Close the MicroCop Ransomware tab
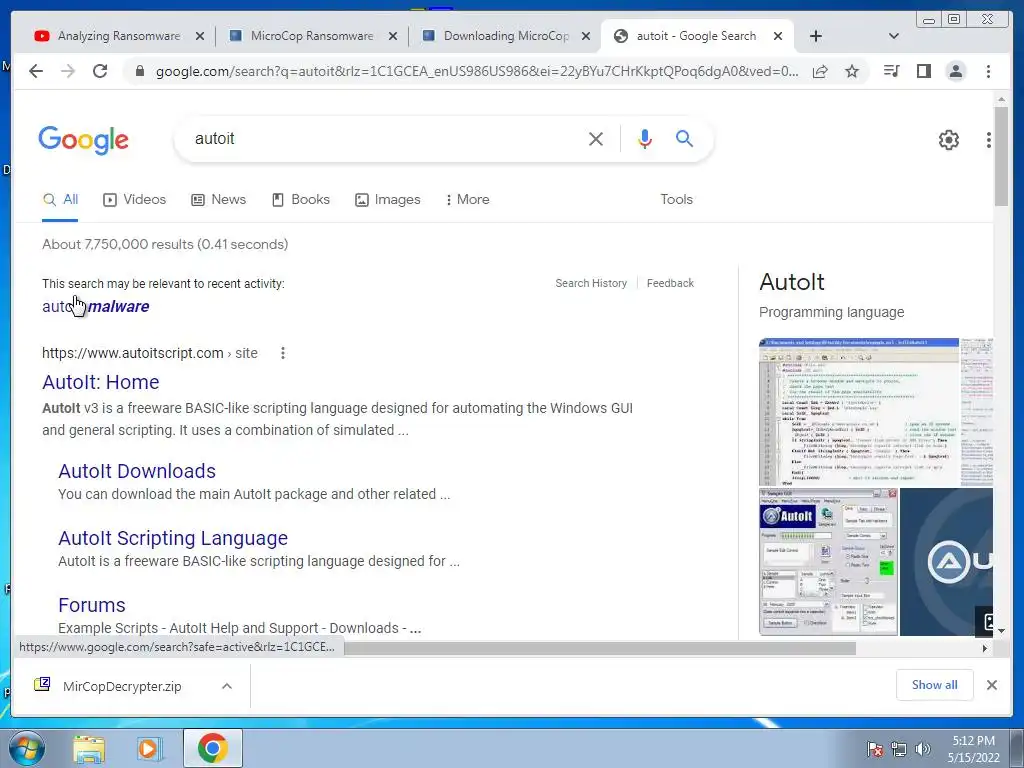Viewport: 1024px width, 768px height. point(392,36)
